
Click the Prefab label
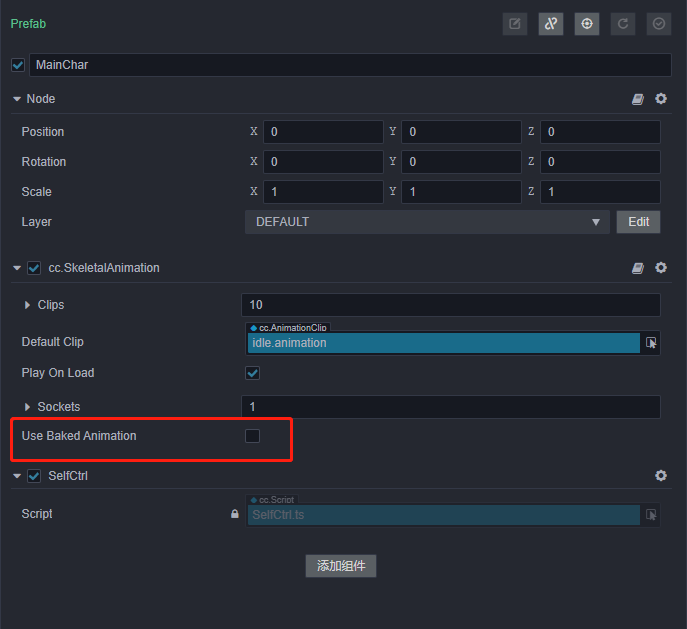[28, 24]
